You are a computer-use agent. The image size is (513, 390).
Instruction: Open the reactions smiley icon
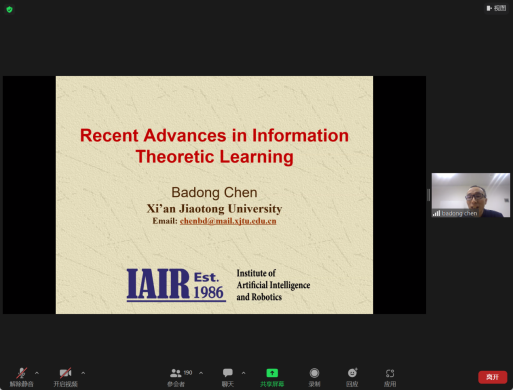(352, 373)
